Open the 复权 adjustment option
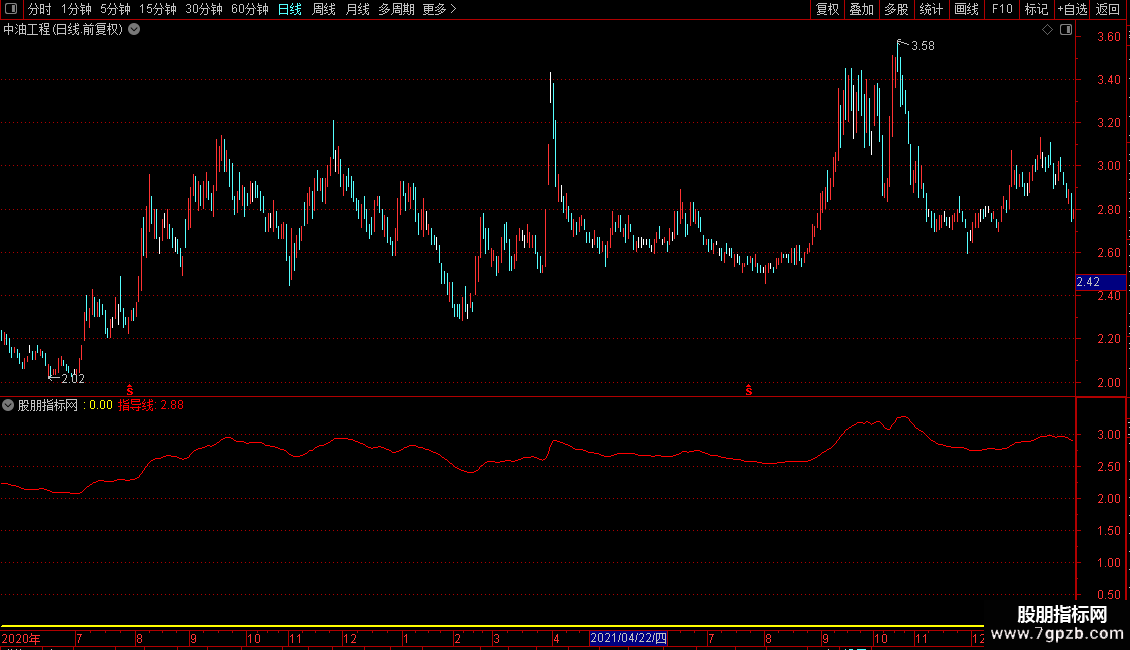 click(827, 9)
